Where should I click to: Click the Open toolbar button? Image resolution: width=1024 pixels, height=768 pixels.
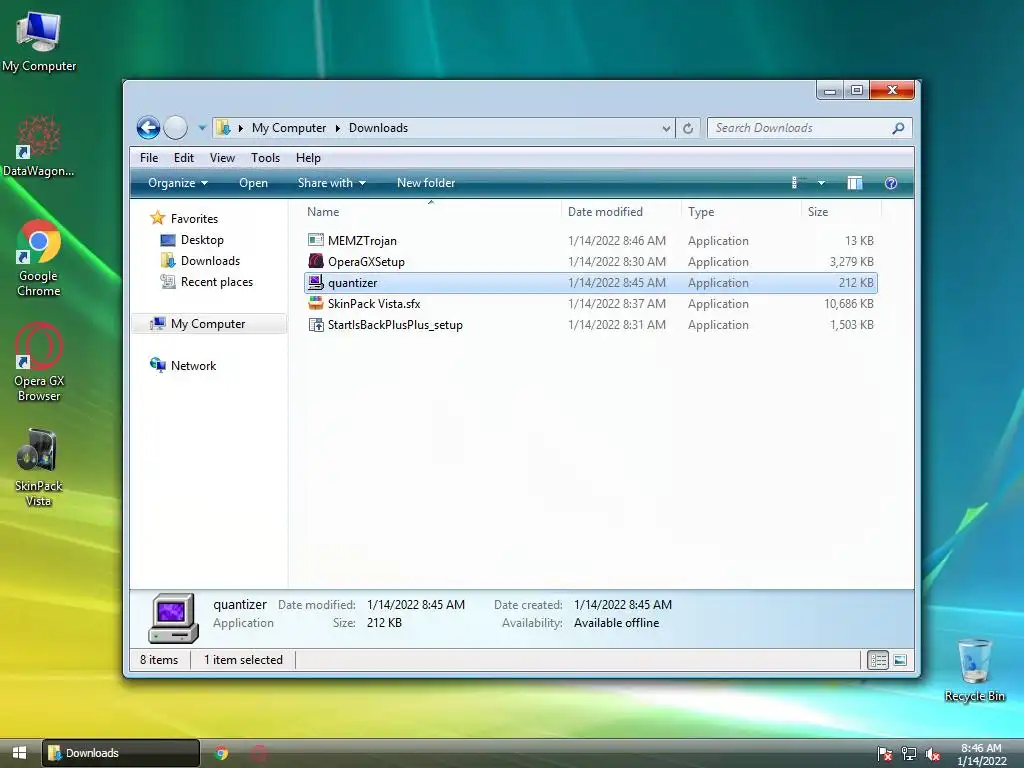pyautogui.click(x=253, y=183)
